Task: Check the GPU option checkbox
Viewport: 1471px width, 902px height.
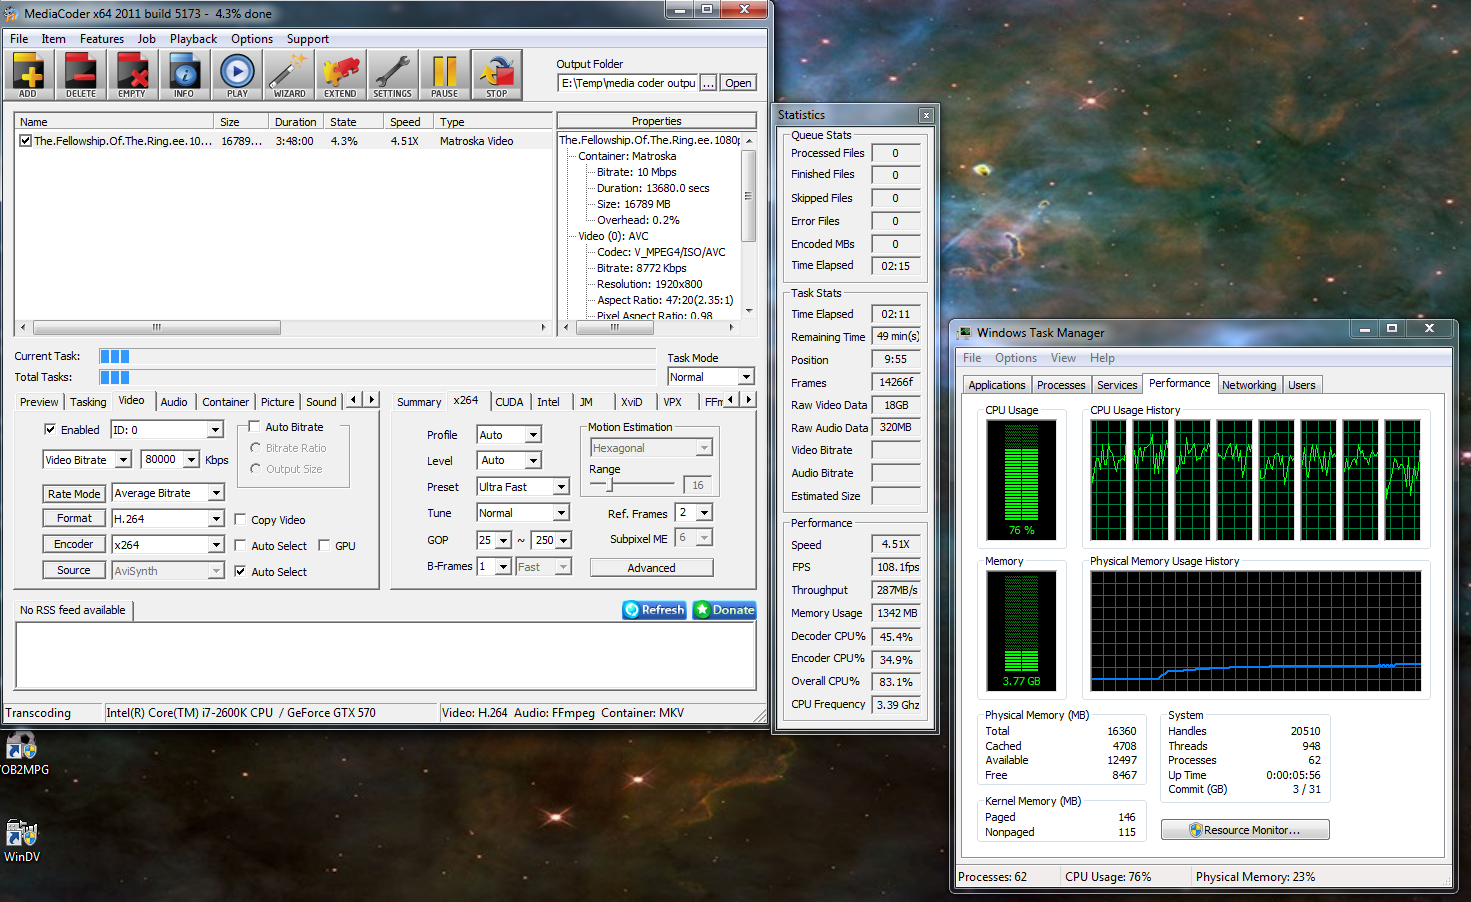Action: pos(324,546)
